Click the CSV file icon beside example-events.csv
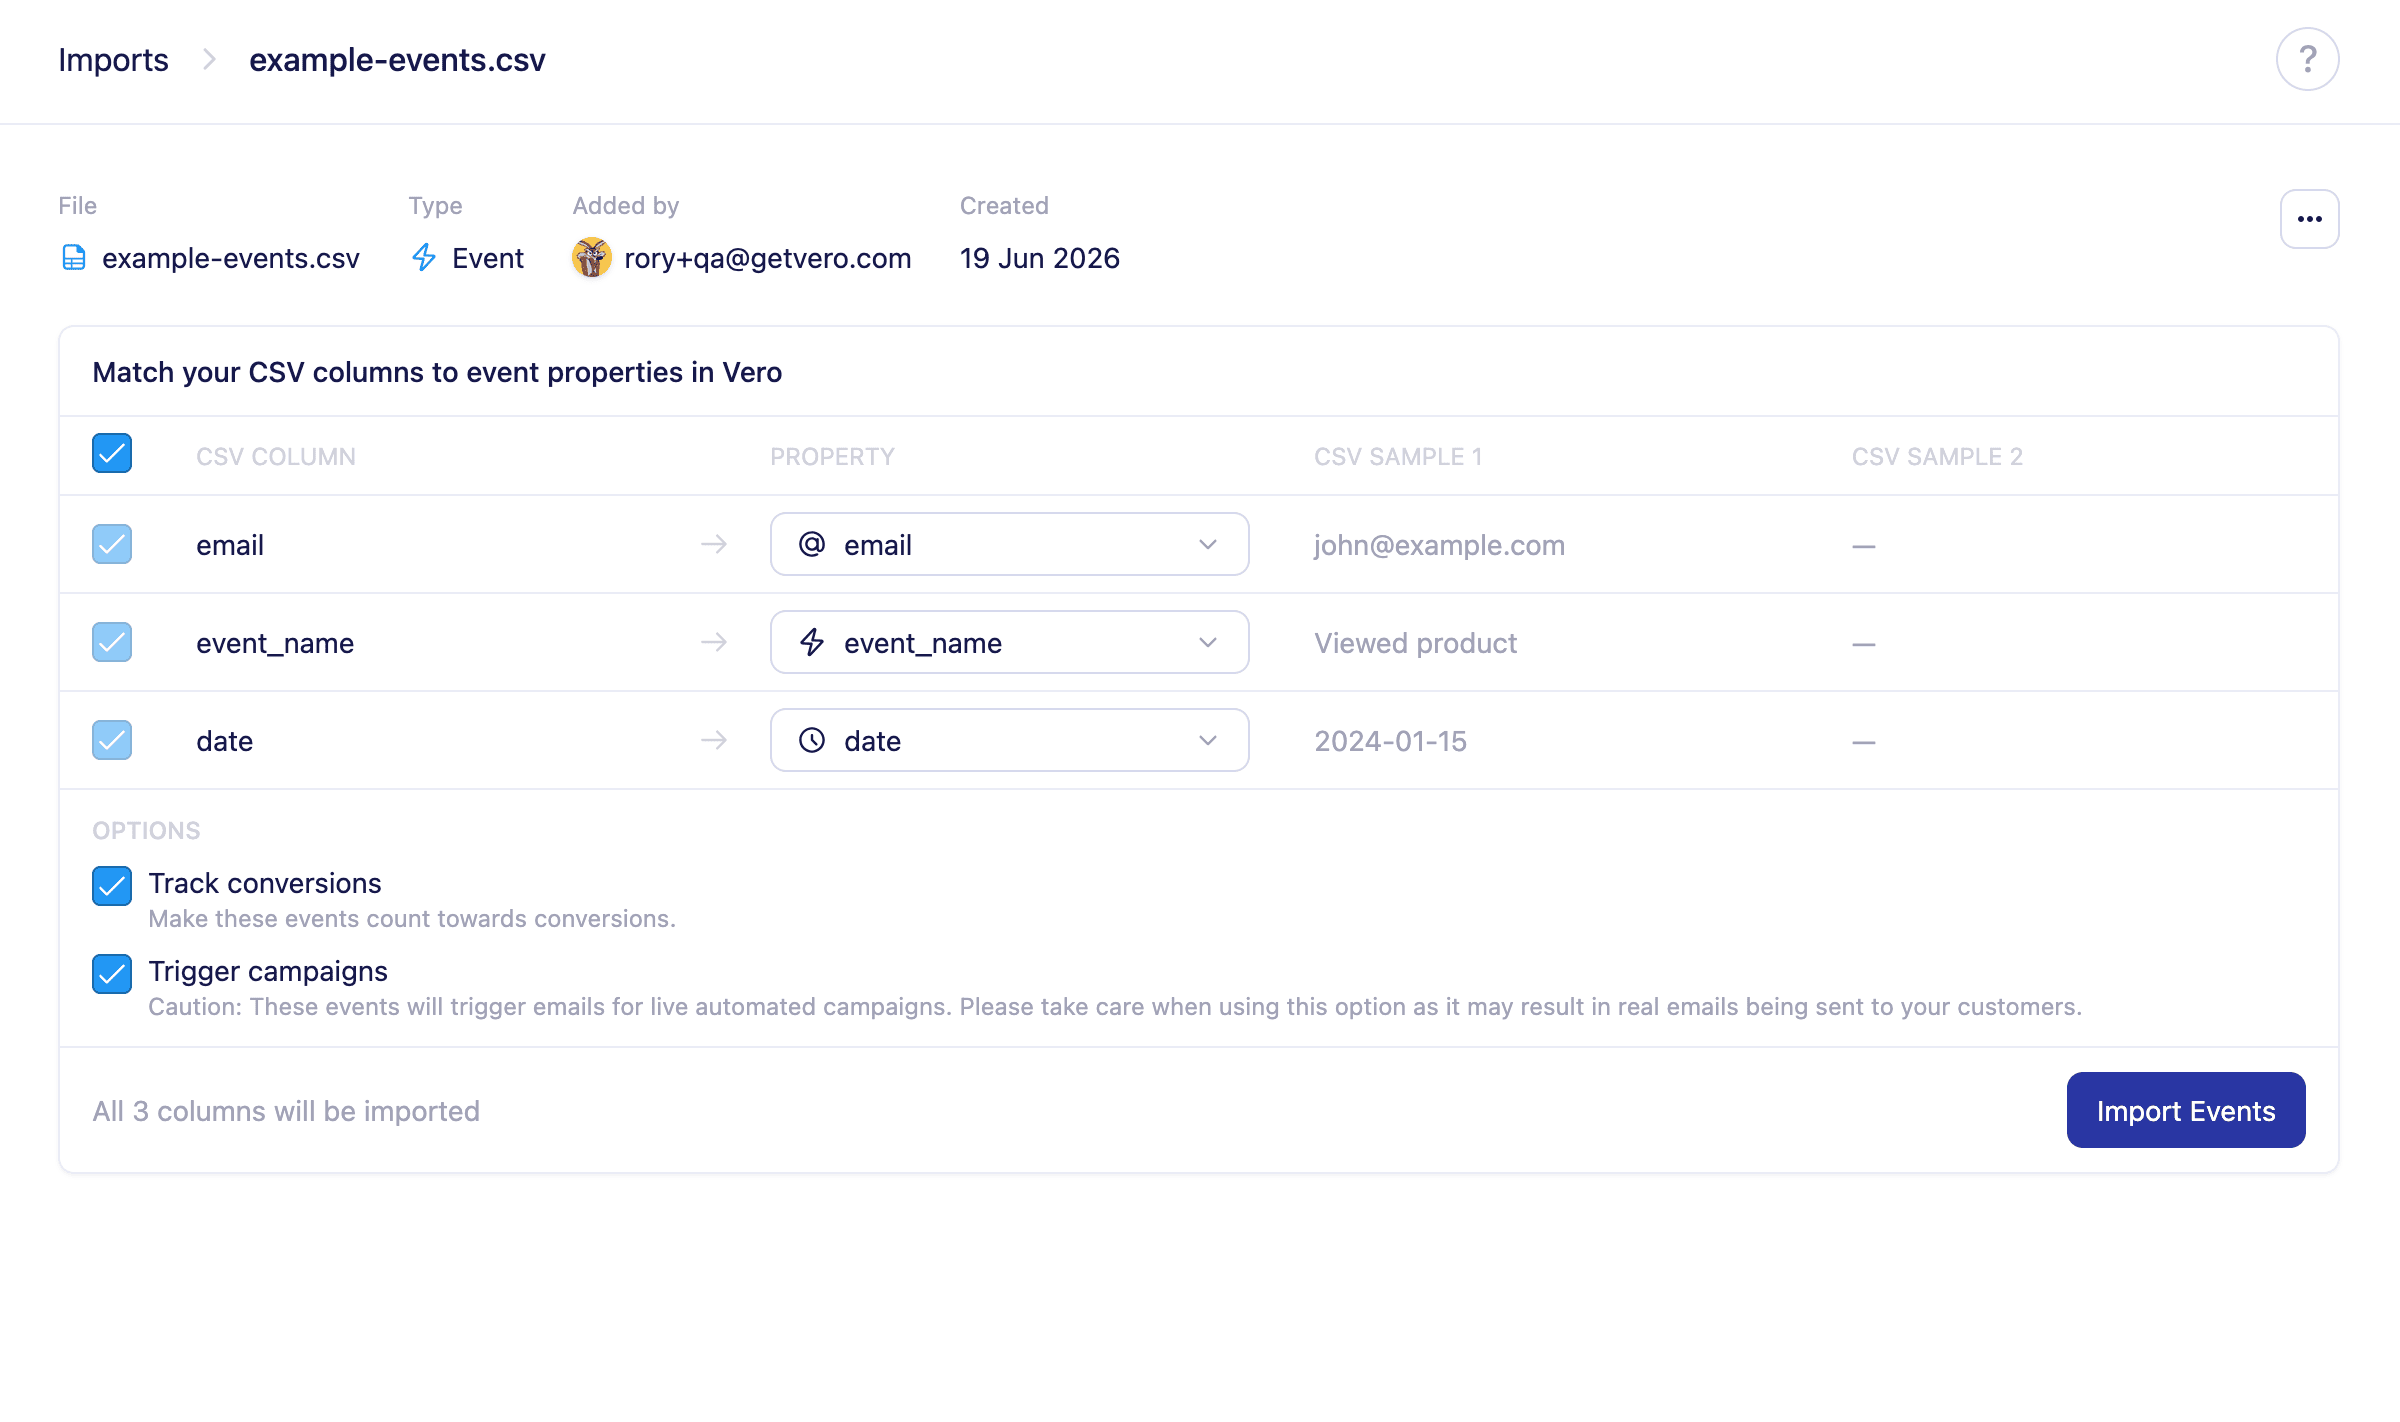 tap(74, 258)
